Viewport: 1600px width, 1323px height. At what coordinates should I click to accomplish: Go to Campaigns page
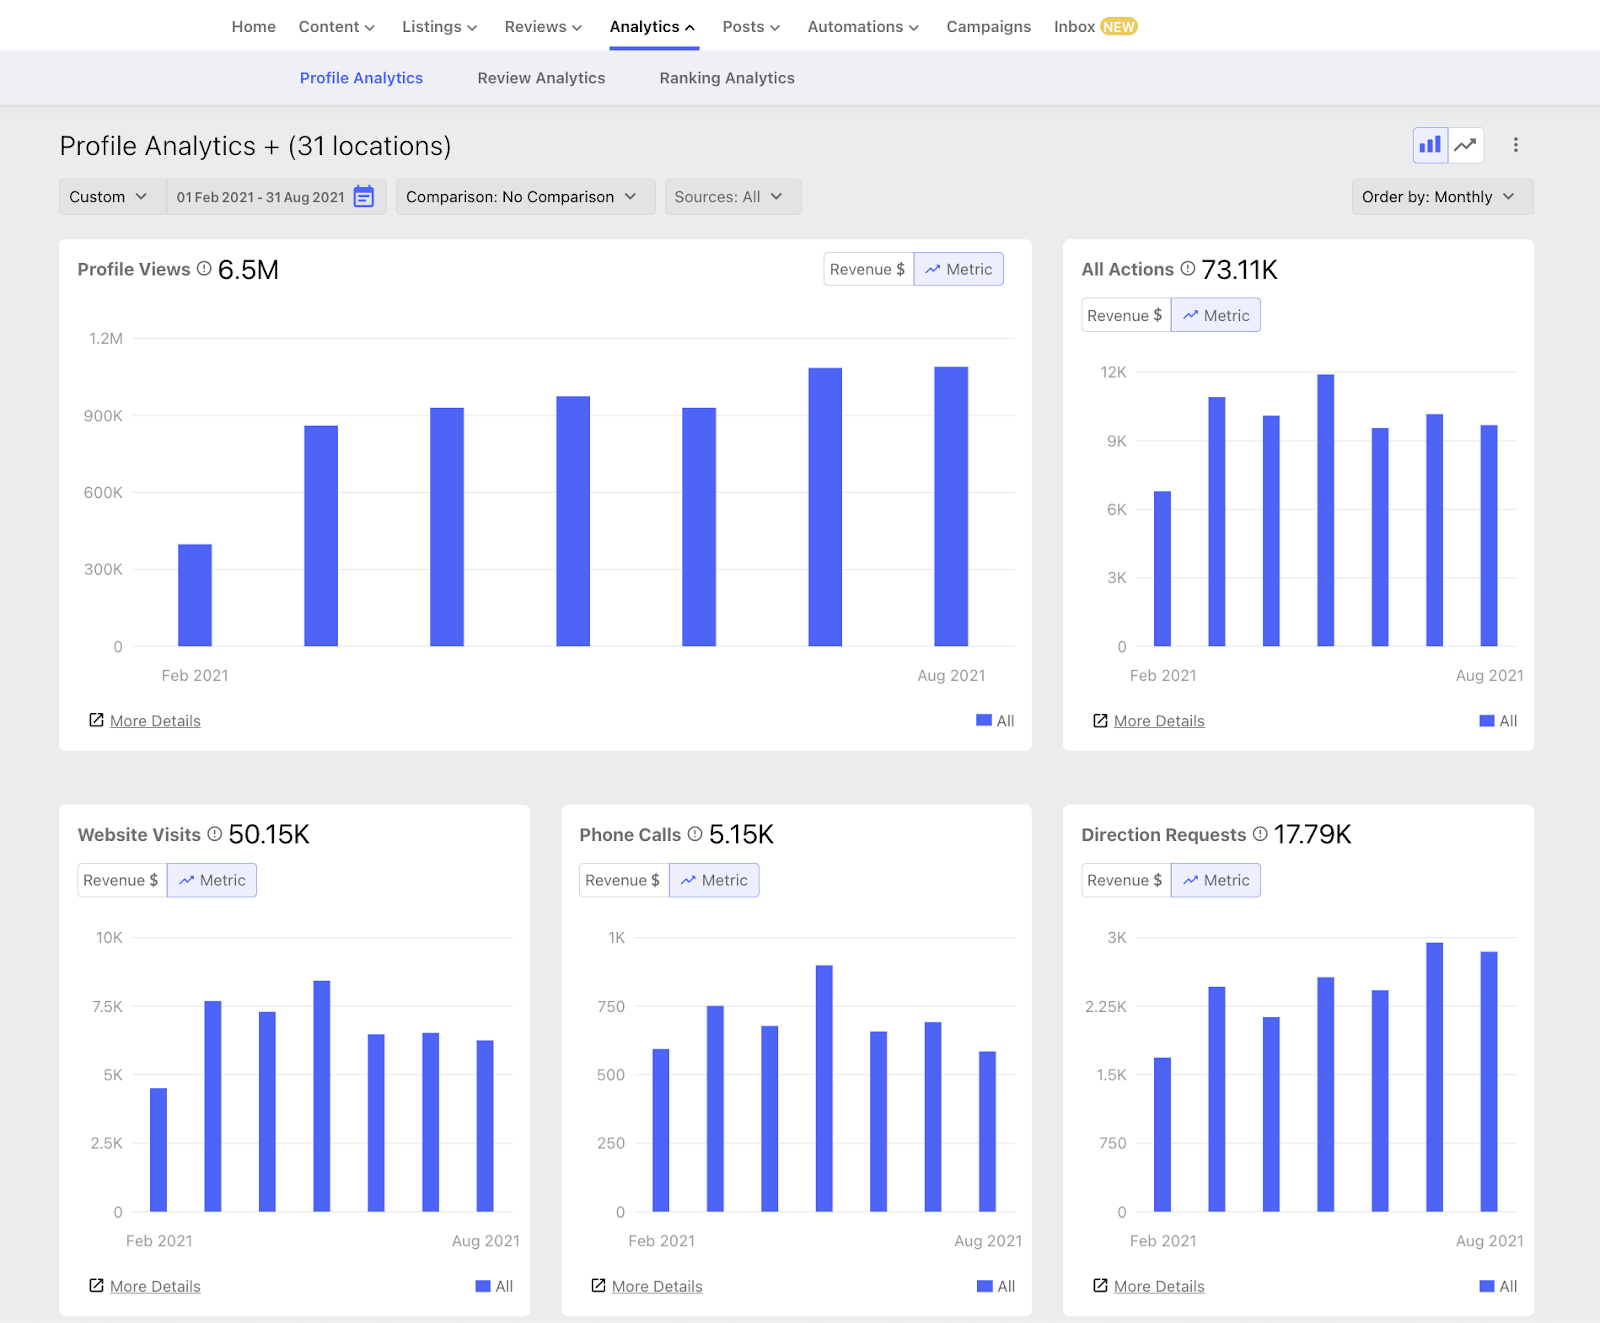[988, 27]
